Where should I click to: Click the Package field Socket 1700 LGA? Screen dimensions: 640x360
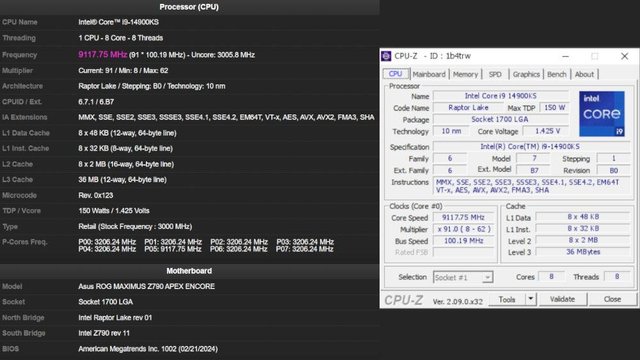tap(500, 120)
